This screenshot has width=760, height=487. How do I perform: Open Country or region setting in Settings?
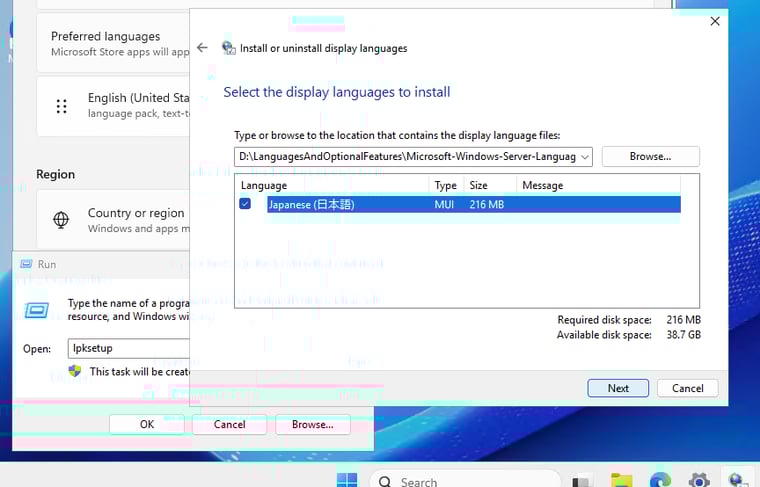point(113,220)
